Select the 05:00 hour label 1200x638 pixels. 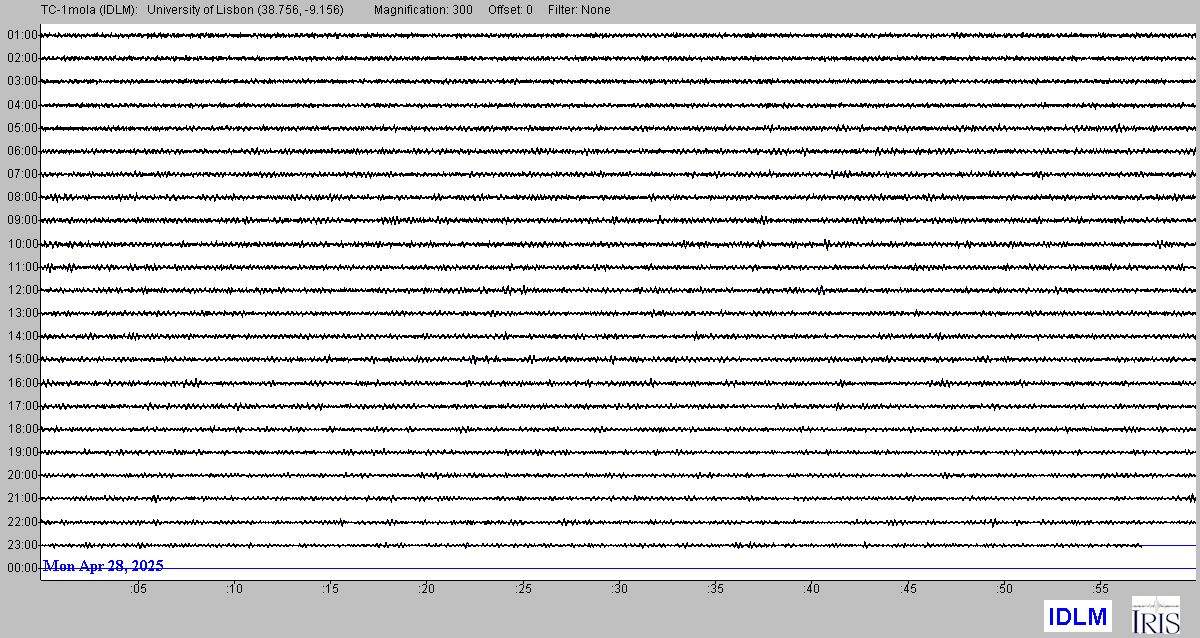[x=22, y=128]
